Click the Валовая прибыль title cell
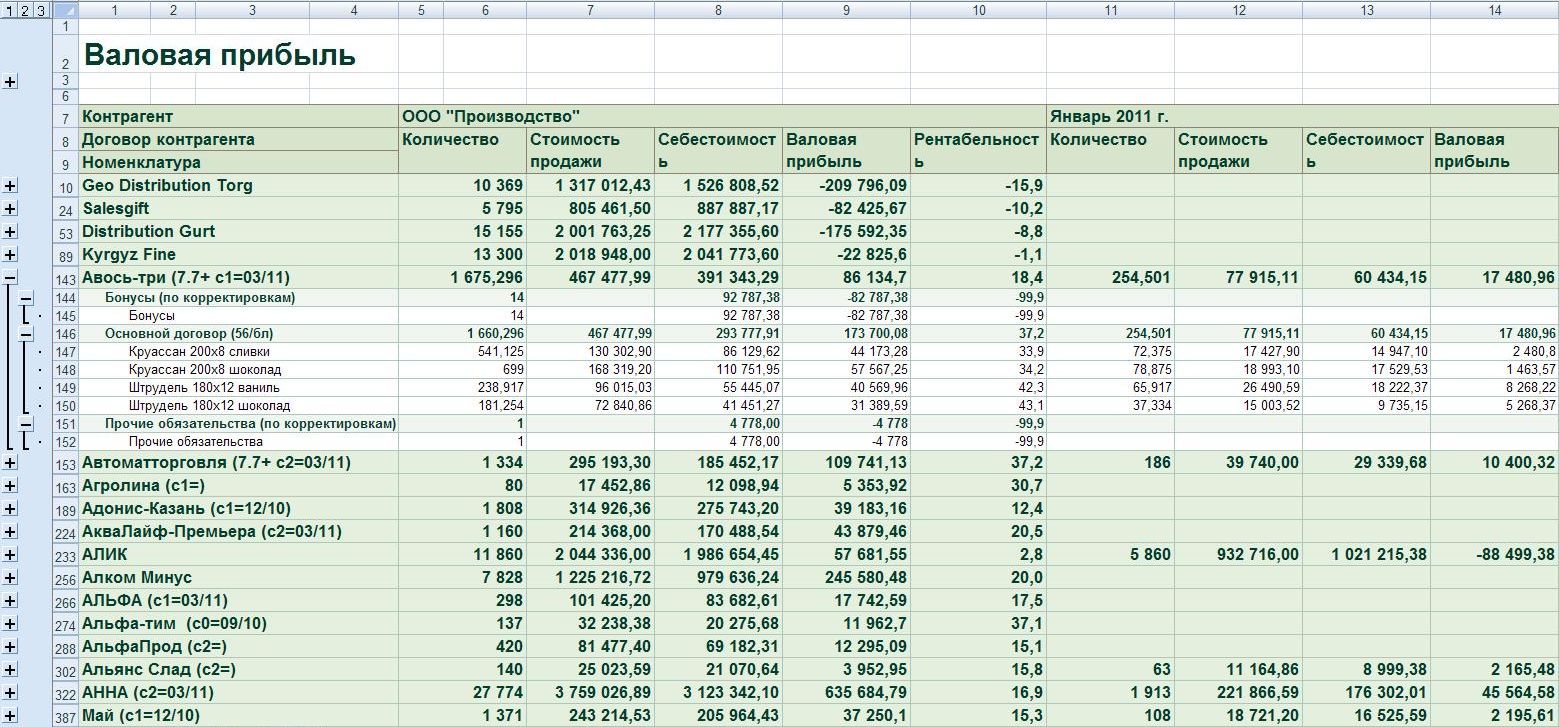The image size is (1559, 727). pos(220,55)
